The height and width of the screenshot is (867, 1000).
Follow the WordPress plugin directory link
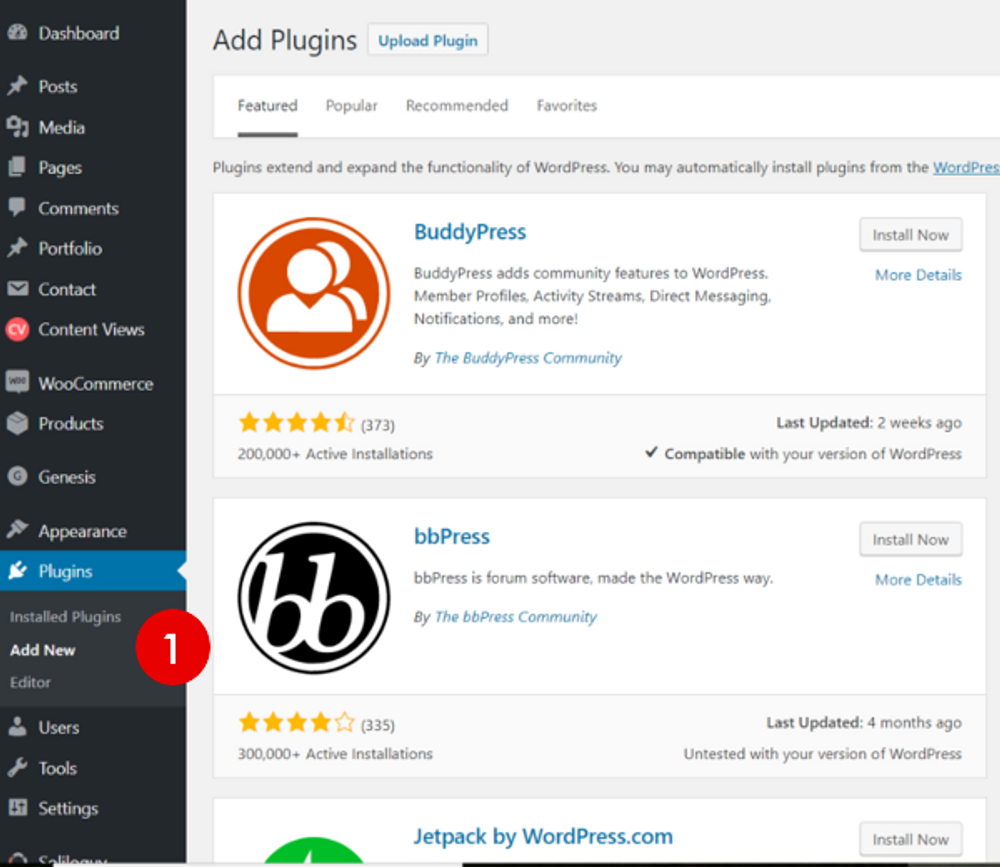pyautogui.click(x=966, y=167)
